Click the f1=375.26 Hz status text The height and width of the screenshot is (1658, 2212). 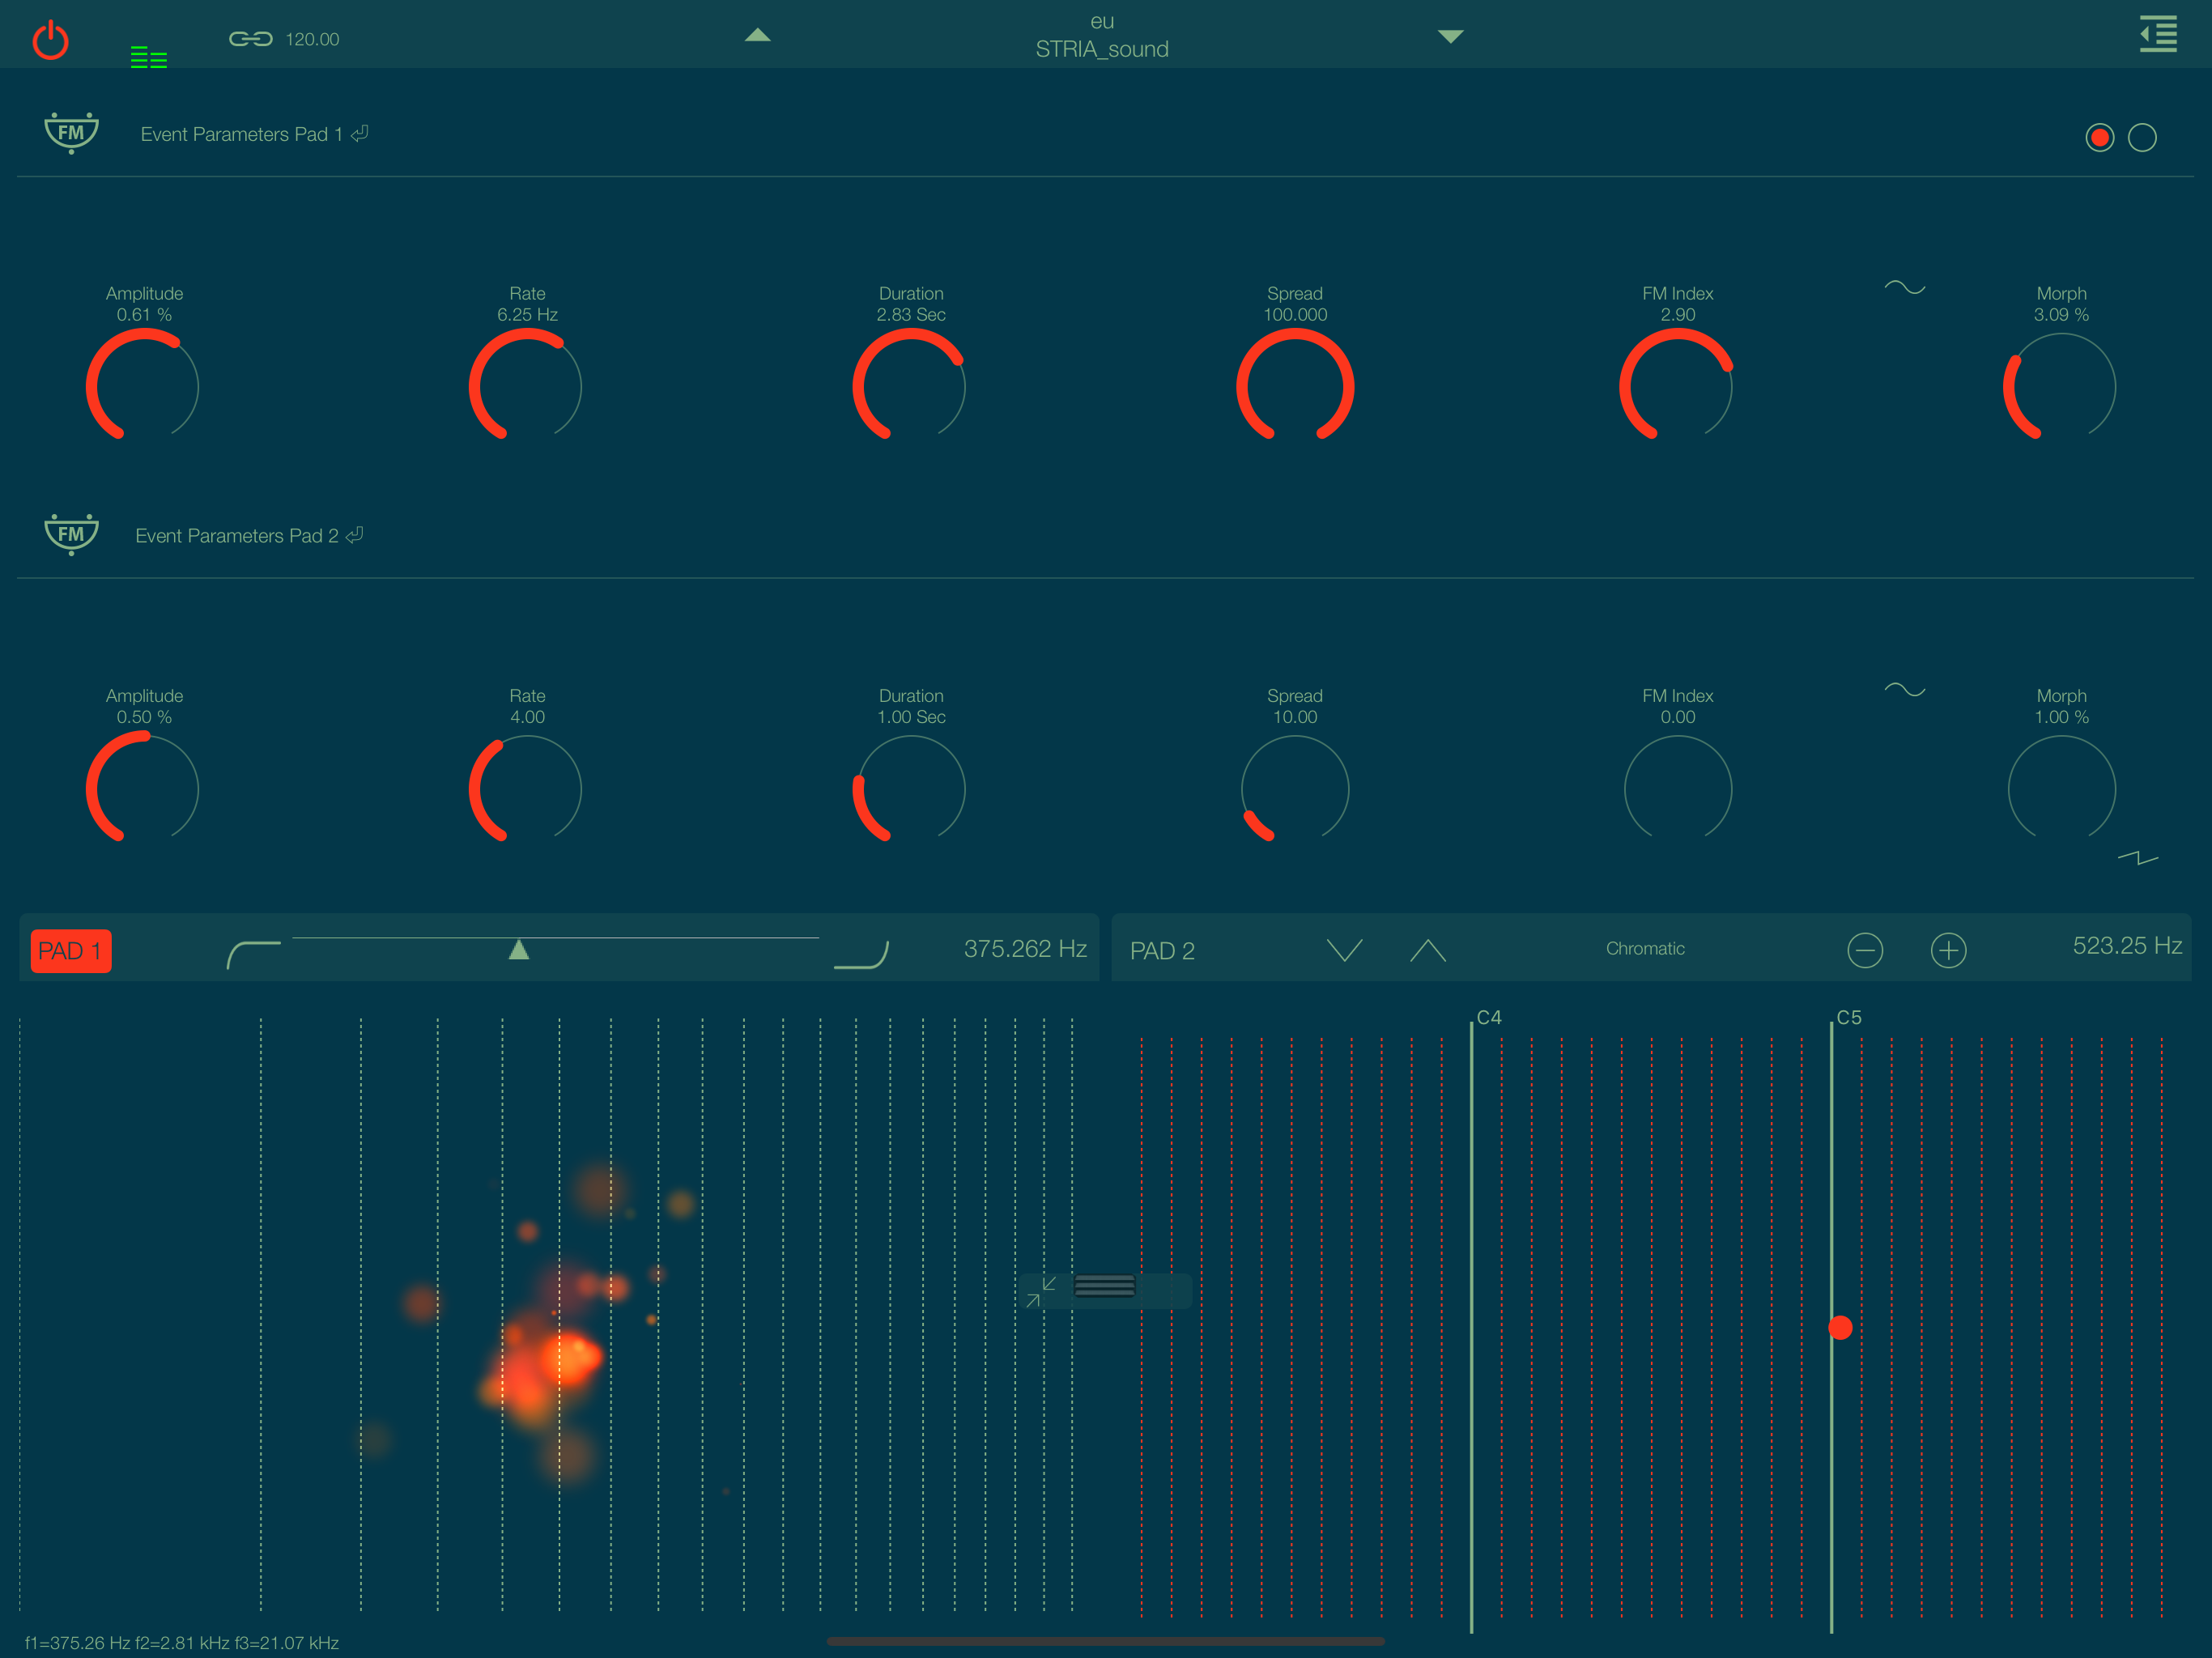coord(182,1643)
